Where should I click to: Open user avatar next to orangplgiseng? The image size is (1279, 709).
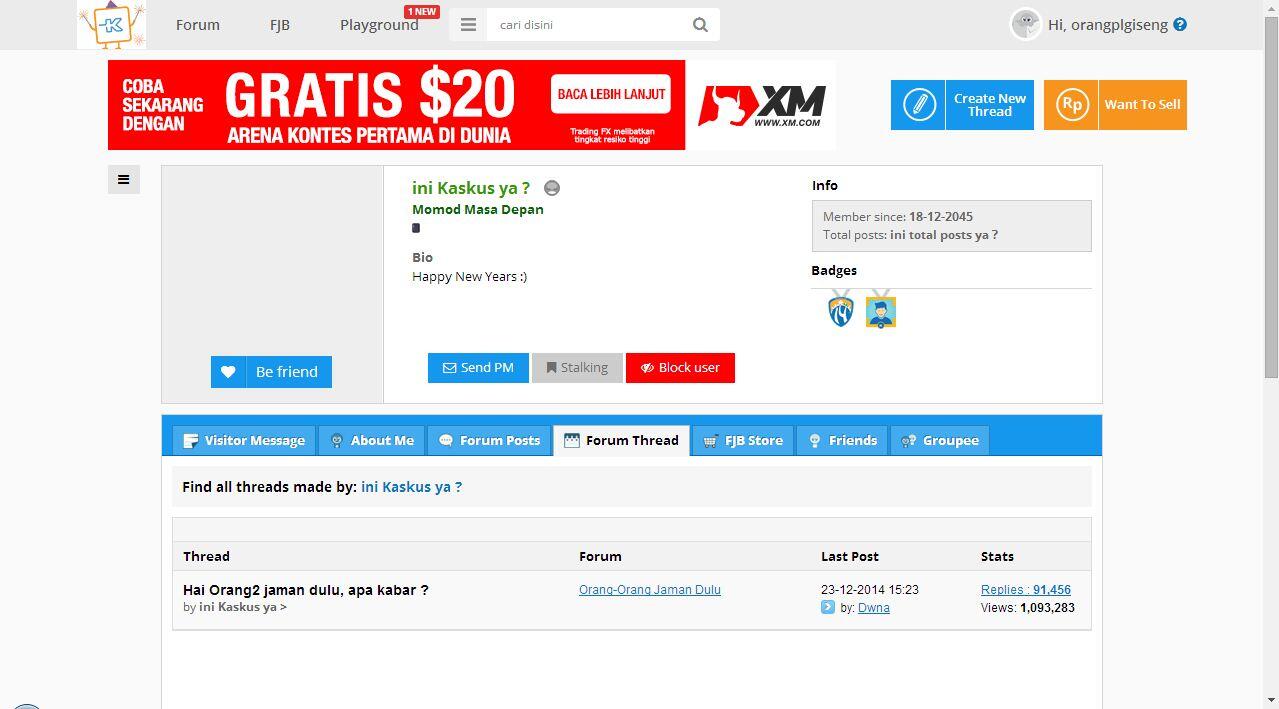click(1025, 24)
